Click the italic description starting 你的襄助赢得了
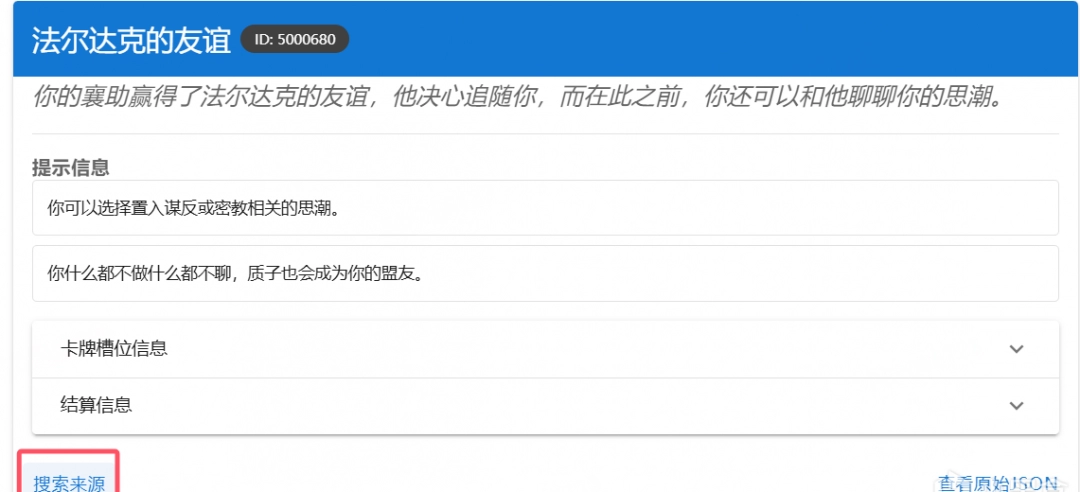1080x492 pixels. pyautogui.click(x=517, y=97)
